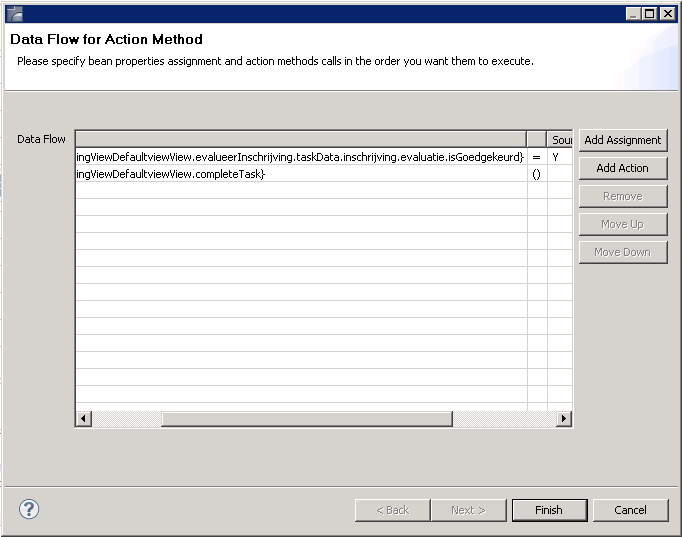
Task: Click the dialog's title bar window icon
Action: coord(15,14)
